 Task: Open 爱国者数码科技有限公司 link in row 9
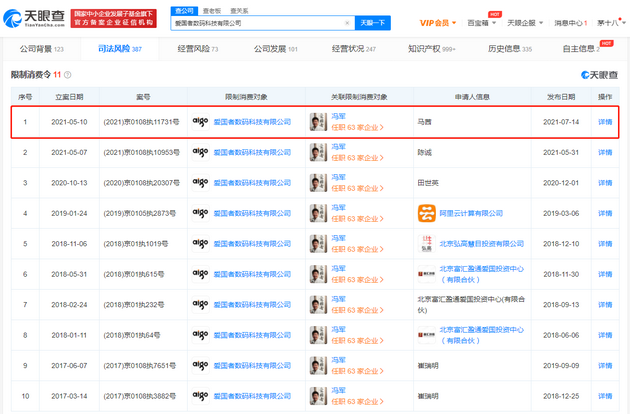(252, 365)
